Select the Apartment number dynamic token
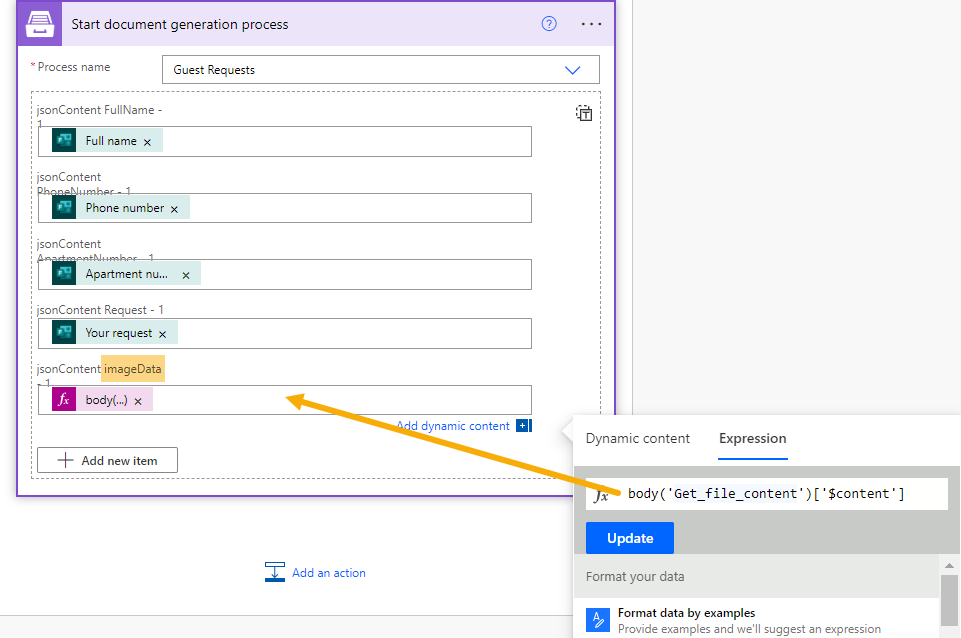Screen dimensions: 961x638 (126, 274)
